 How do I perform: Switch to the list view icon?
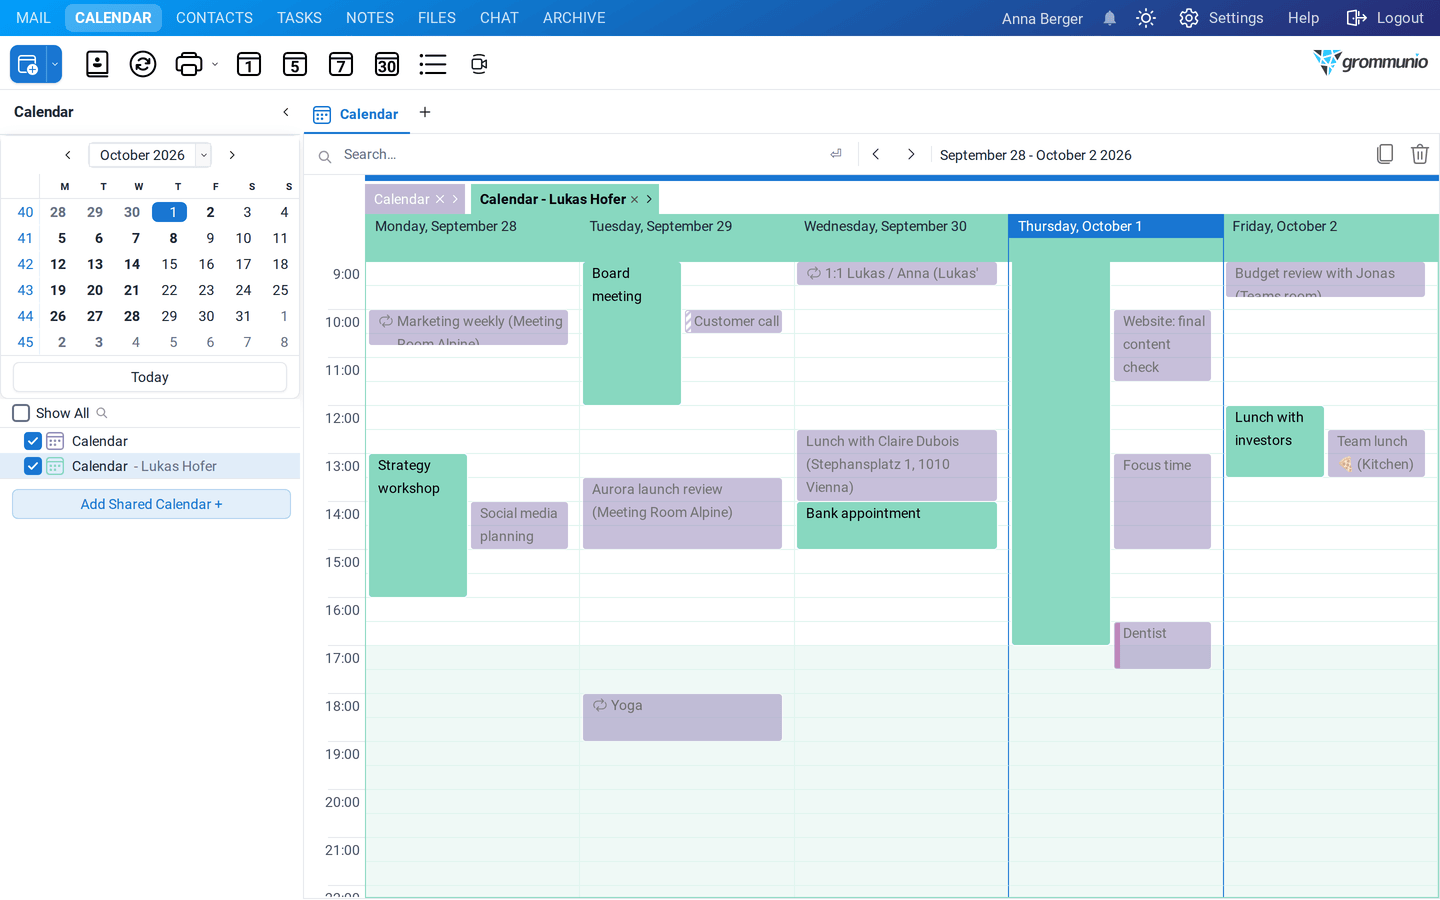pyautogui.click(x=433, y=64)
